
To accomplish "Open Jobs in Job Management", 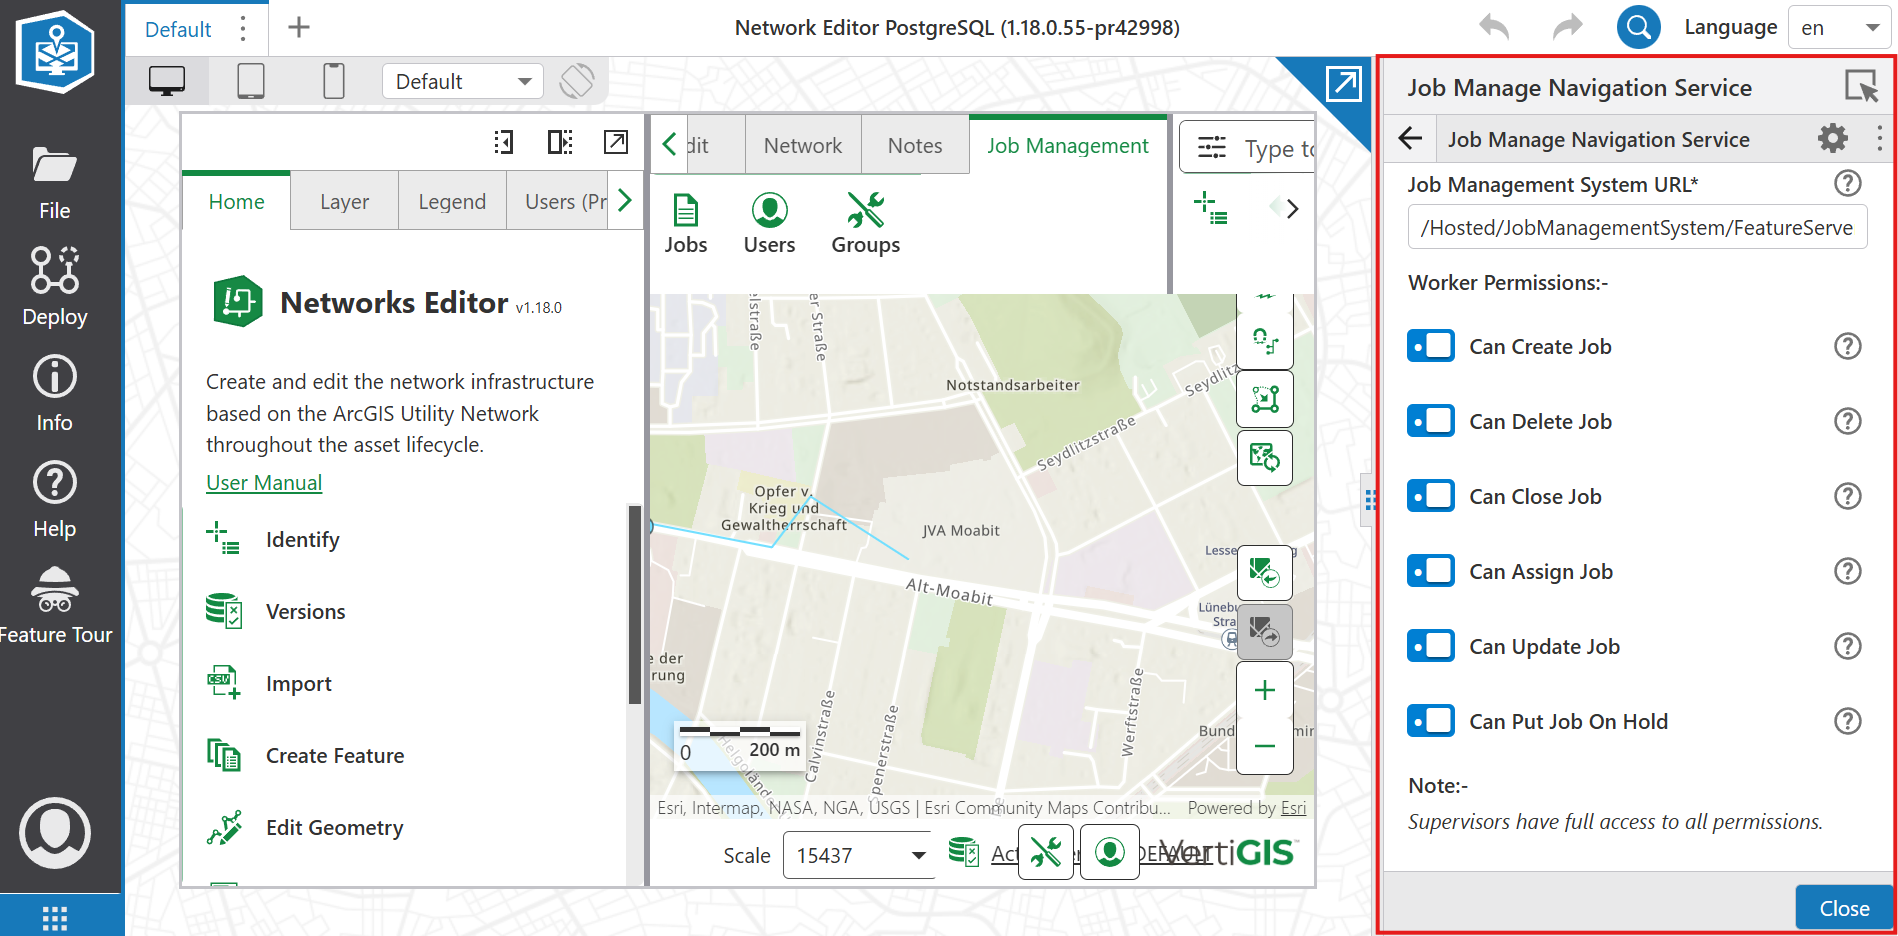I will pyautogui.click(x=686, y=224).
